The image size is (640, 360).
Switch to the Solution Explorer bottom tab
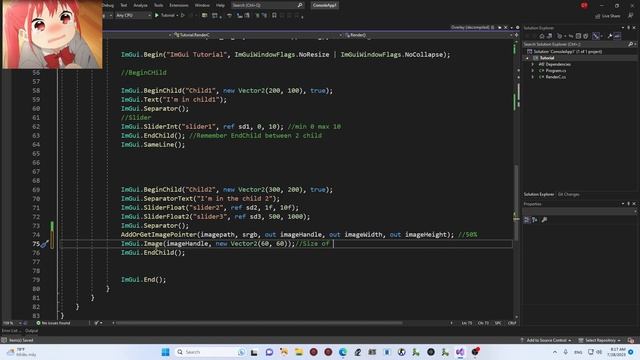pyautogui.click(x=539, y=194)
